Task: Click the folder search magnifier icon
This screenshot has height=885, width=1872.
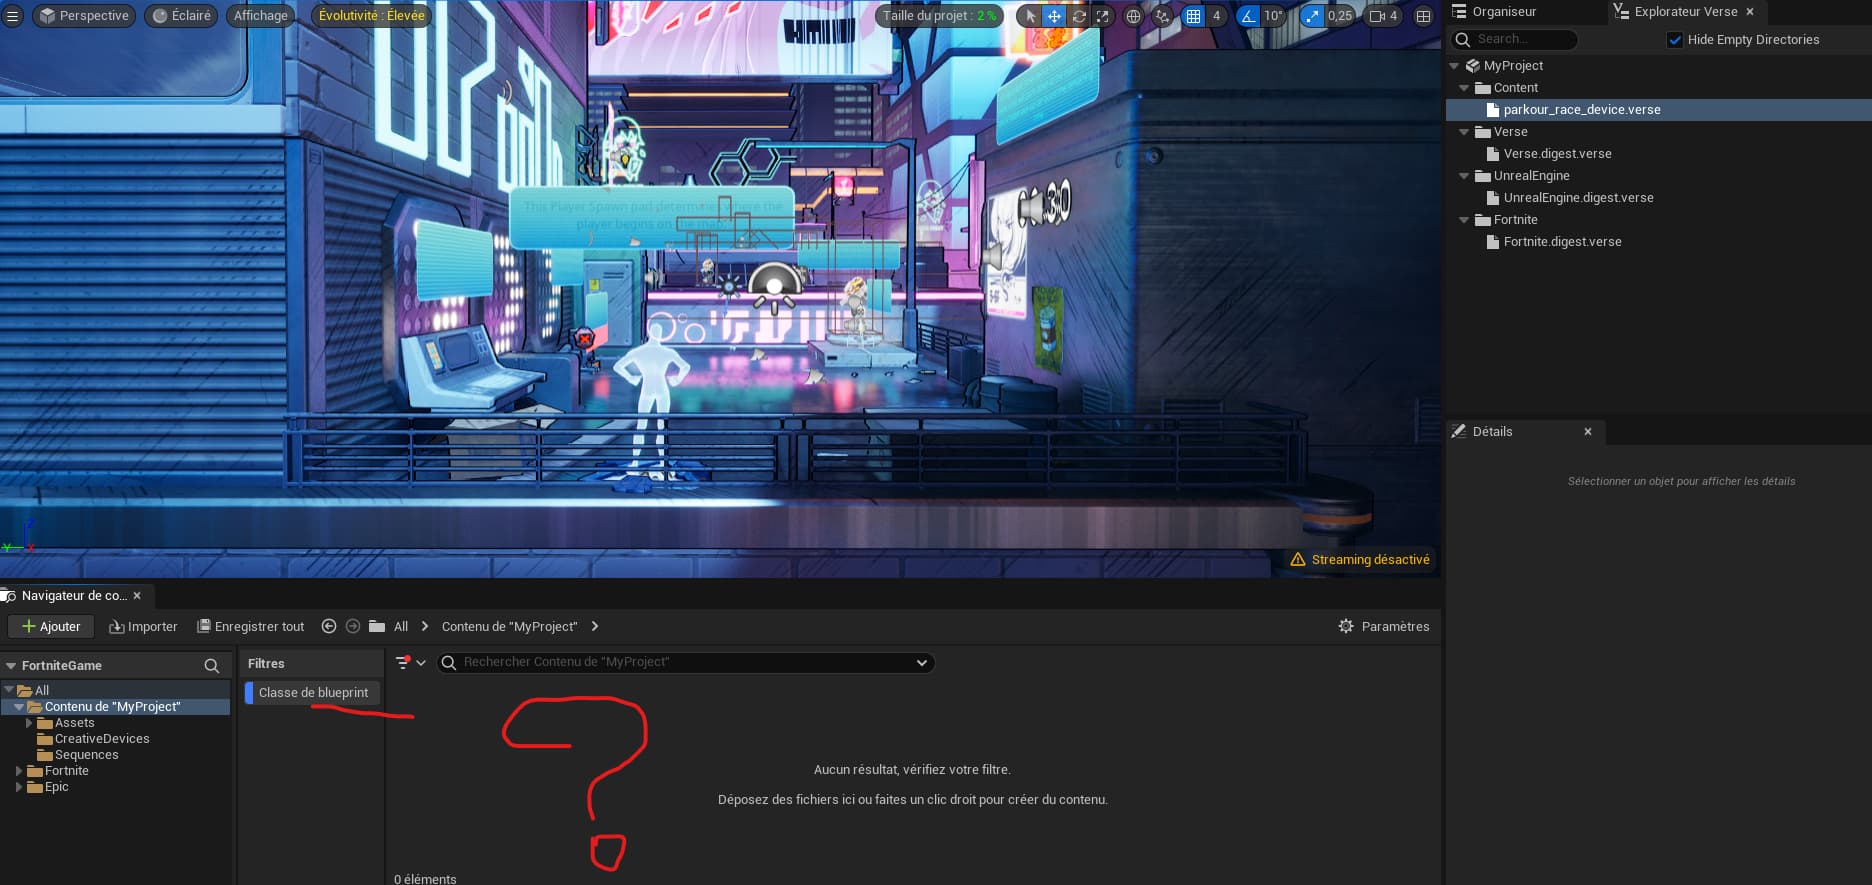Action: pyautogui.click(x=212, y=666)
